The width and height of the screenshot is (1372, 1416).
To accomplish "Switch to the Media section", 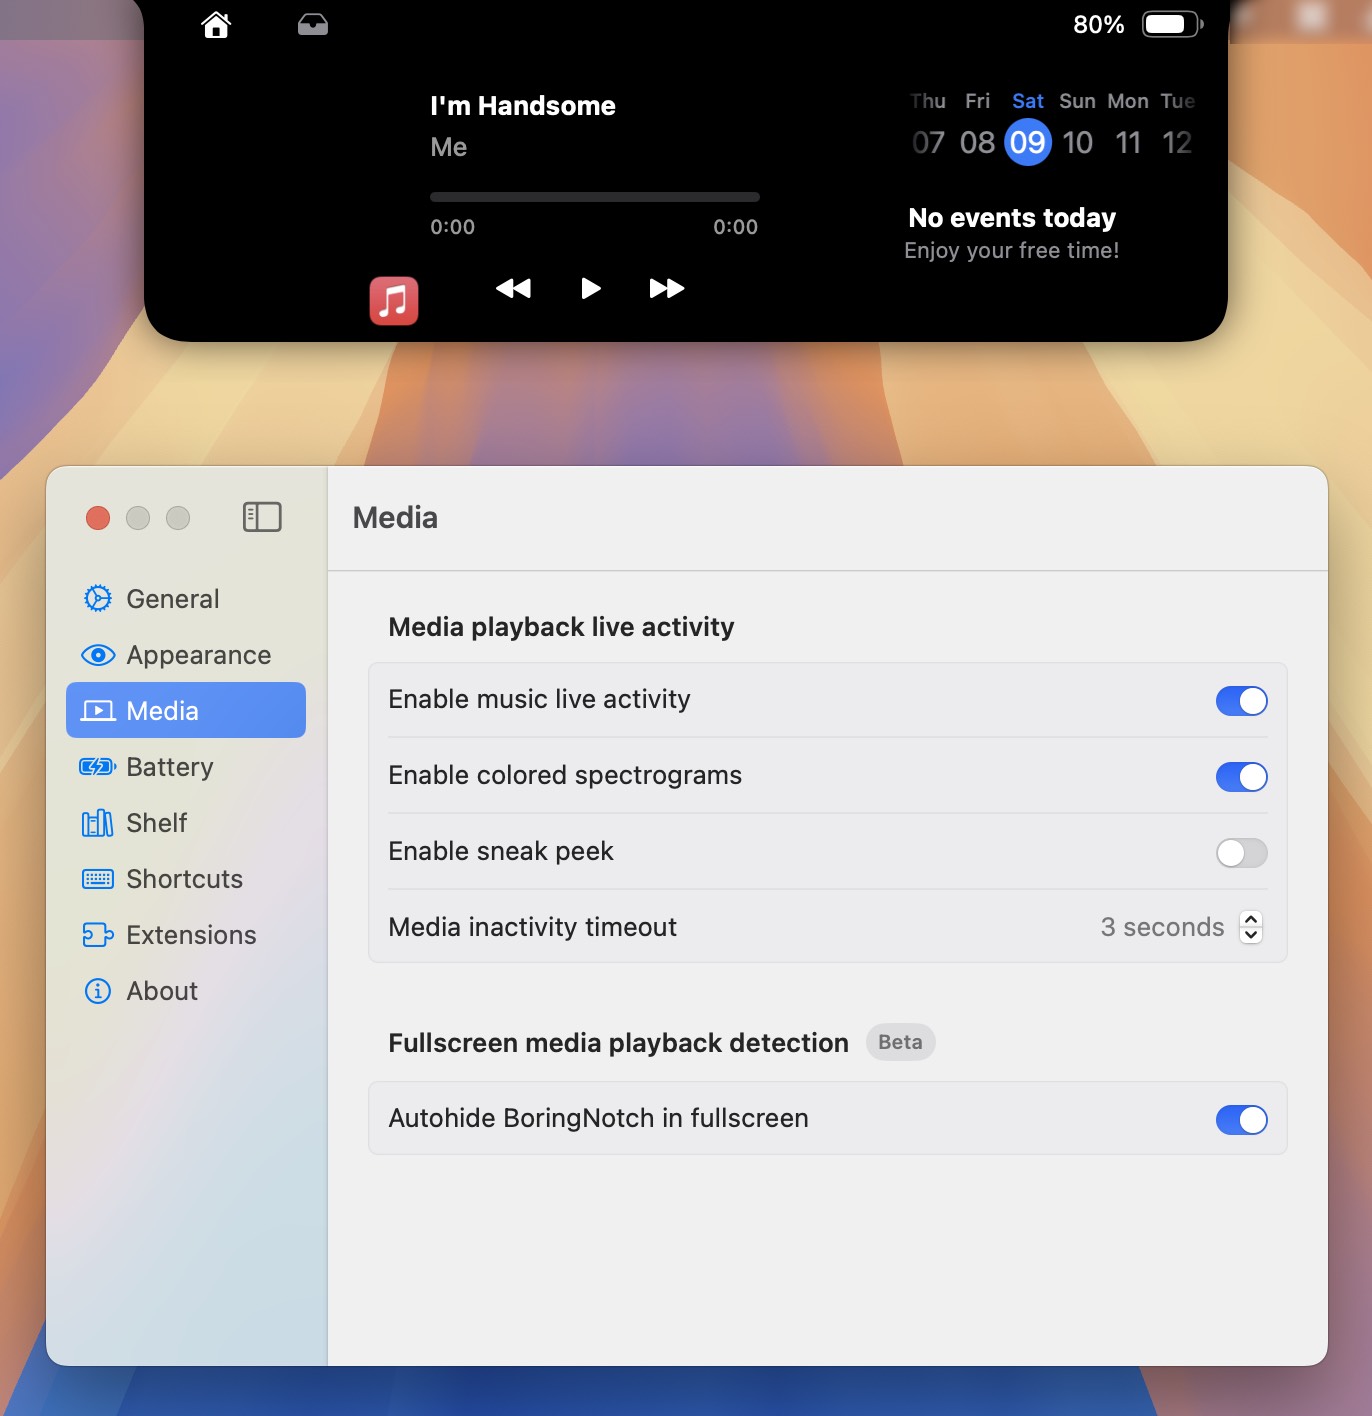I will coord(163,710).
